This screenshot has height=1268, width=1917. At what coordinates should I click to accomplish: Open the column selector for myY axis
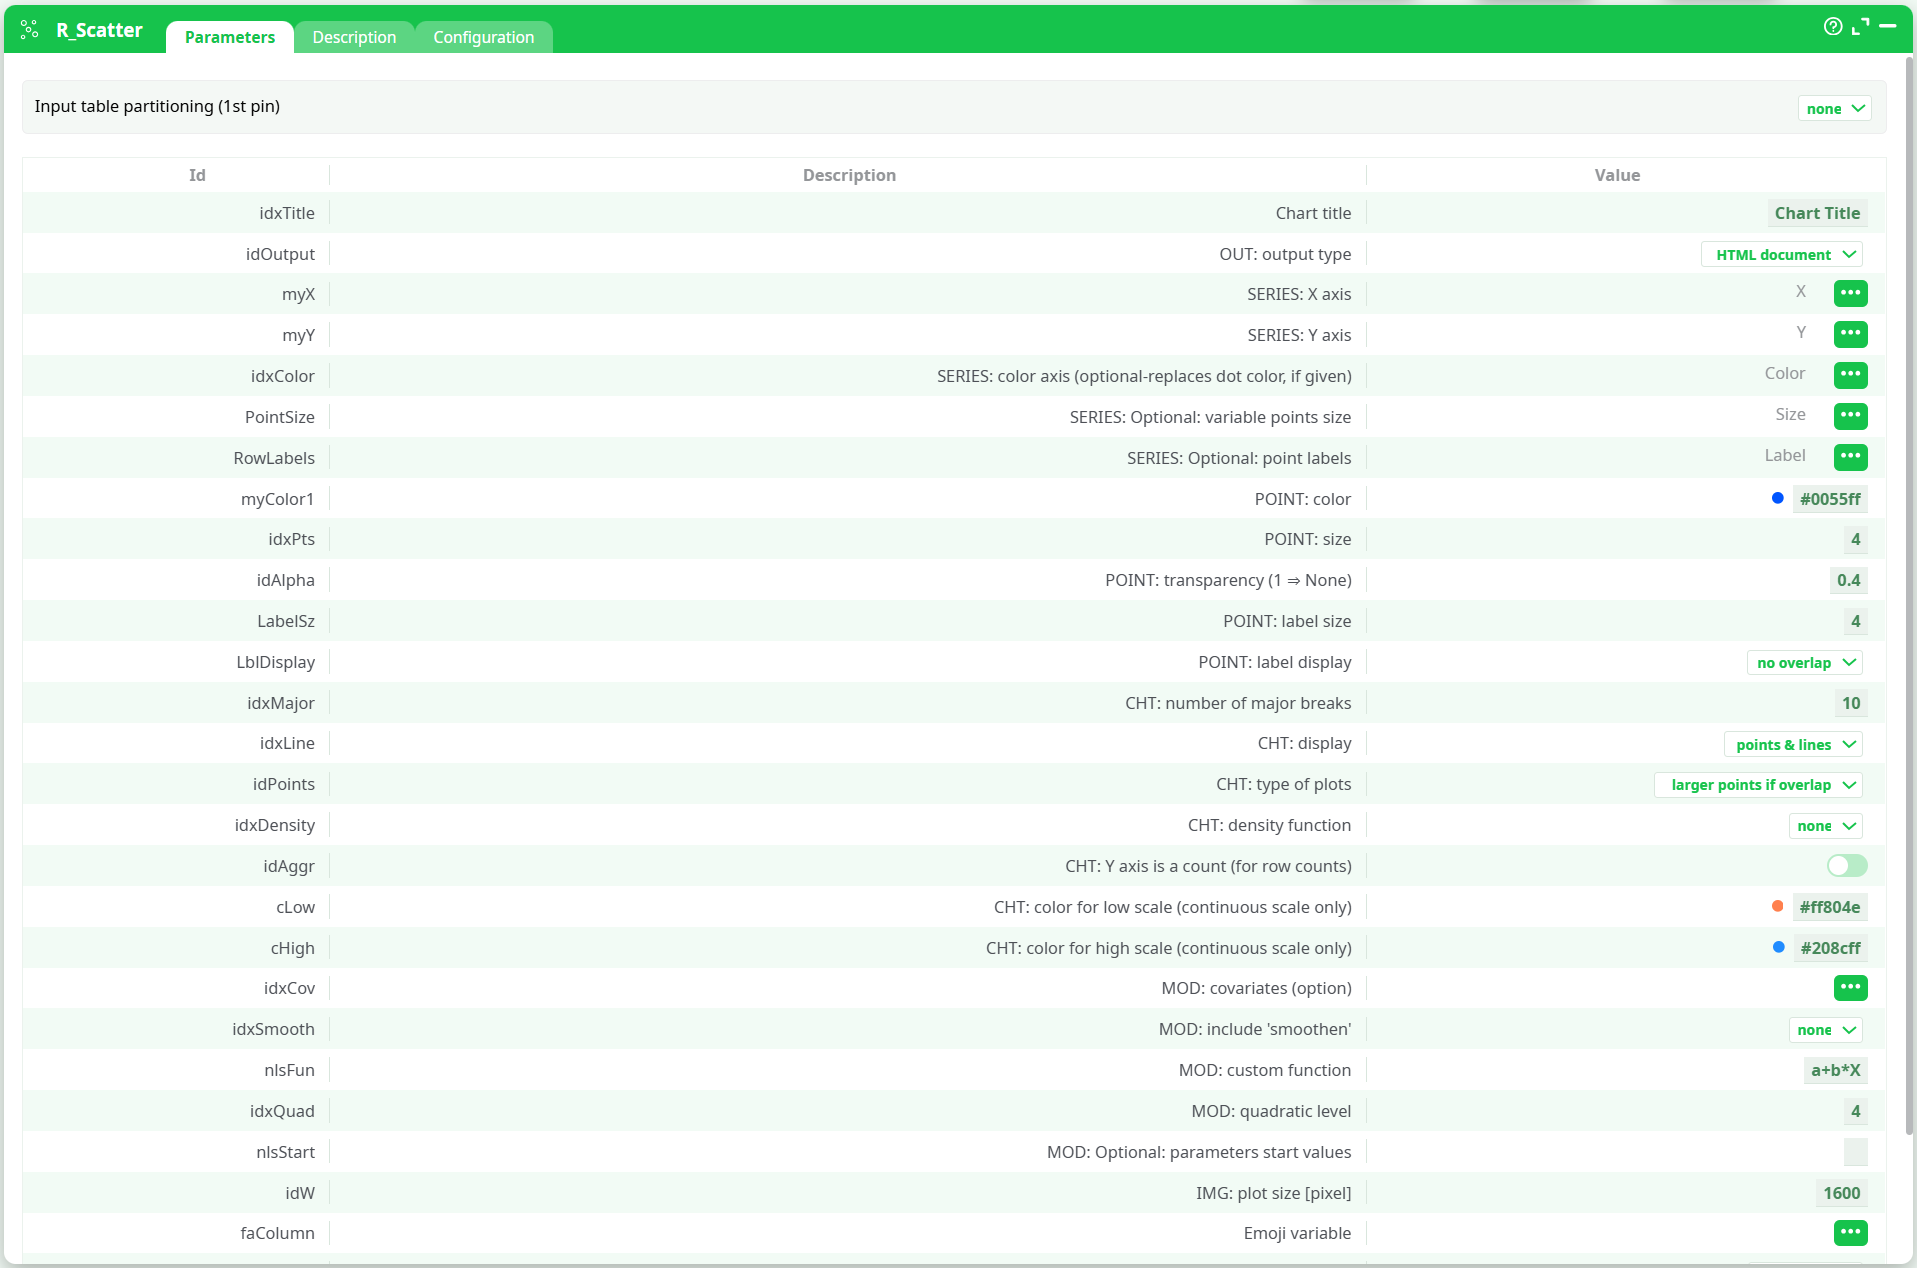(x=1850, y=334)
